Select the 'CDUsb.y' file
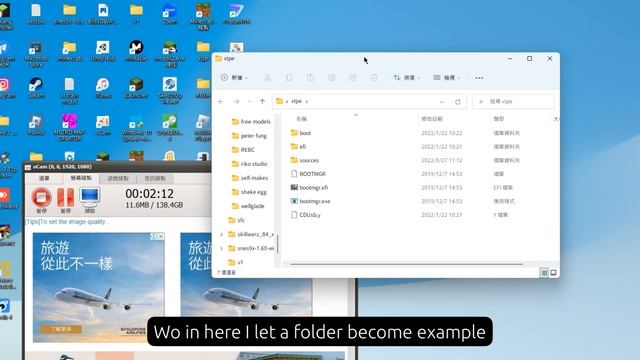Viewport: 640px width, 360px height. 305,215
